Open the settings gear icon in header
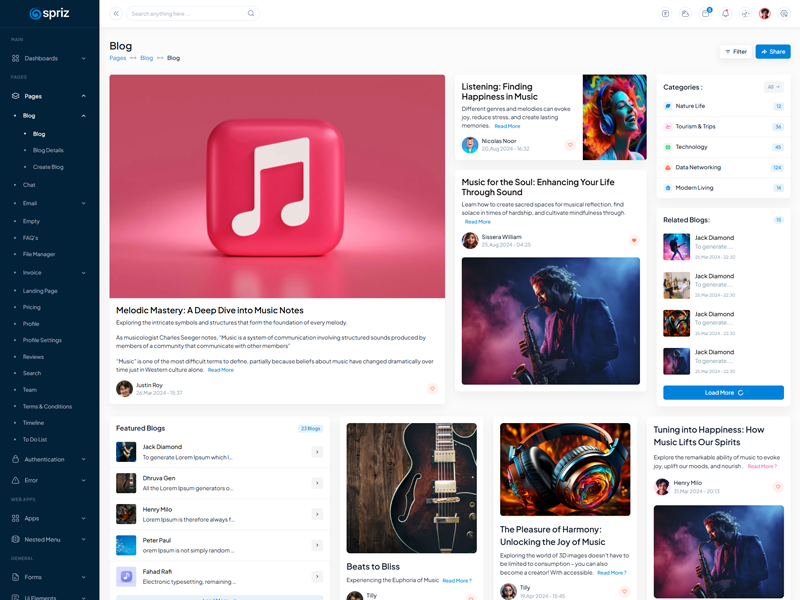This screenshot has height=600, width=800. 784,14
